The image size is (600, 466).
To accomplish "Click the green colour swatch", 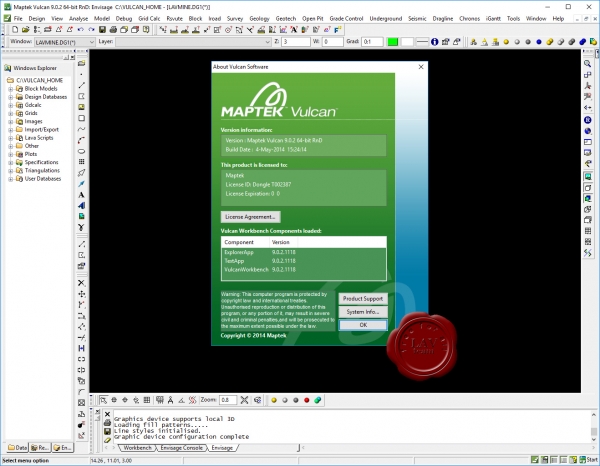I will [x=393, y=42].
